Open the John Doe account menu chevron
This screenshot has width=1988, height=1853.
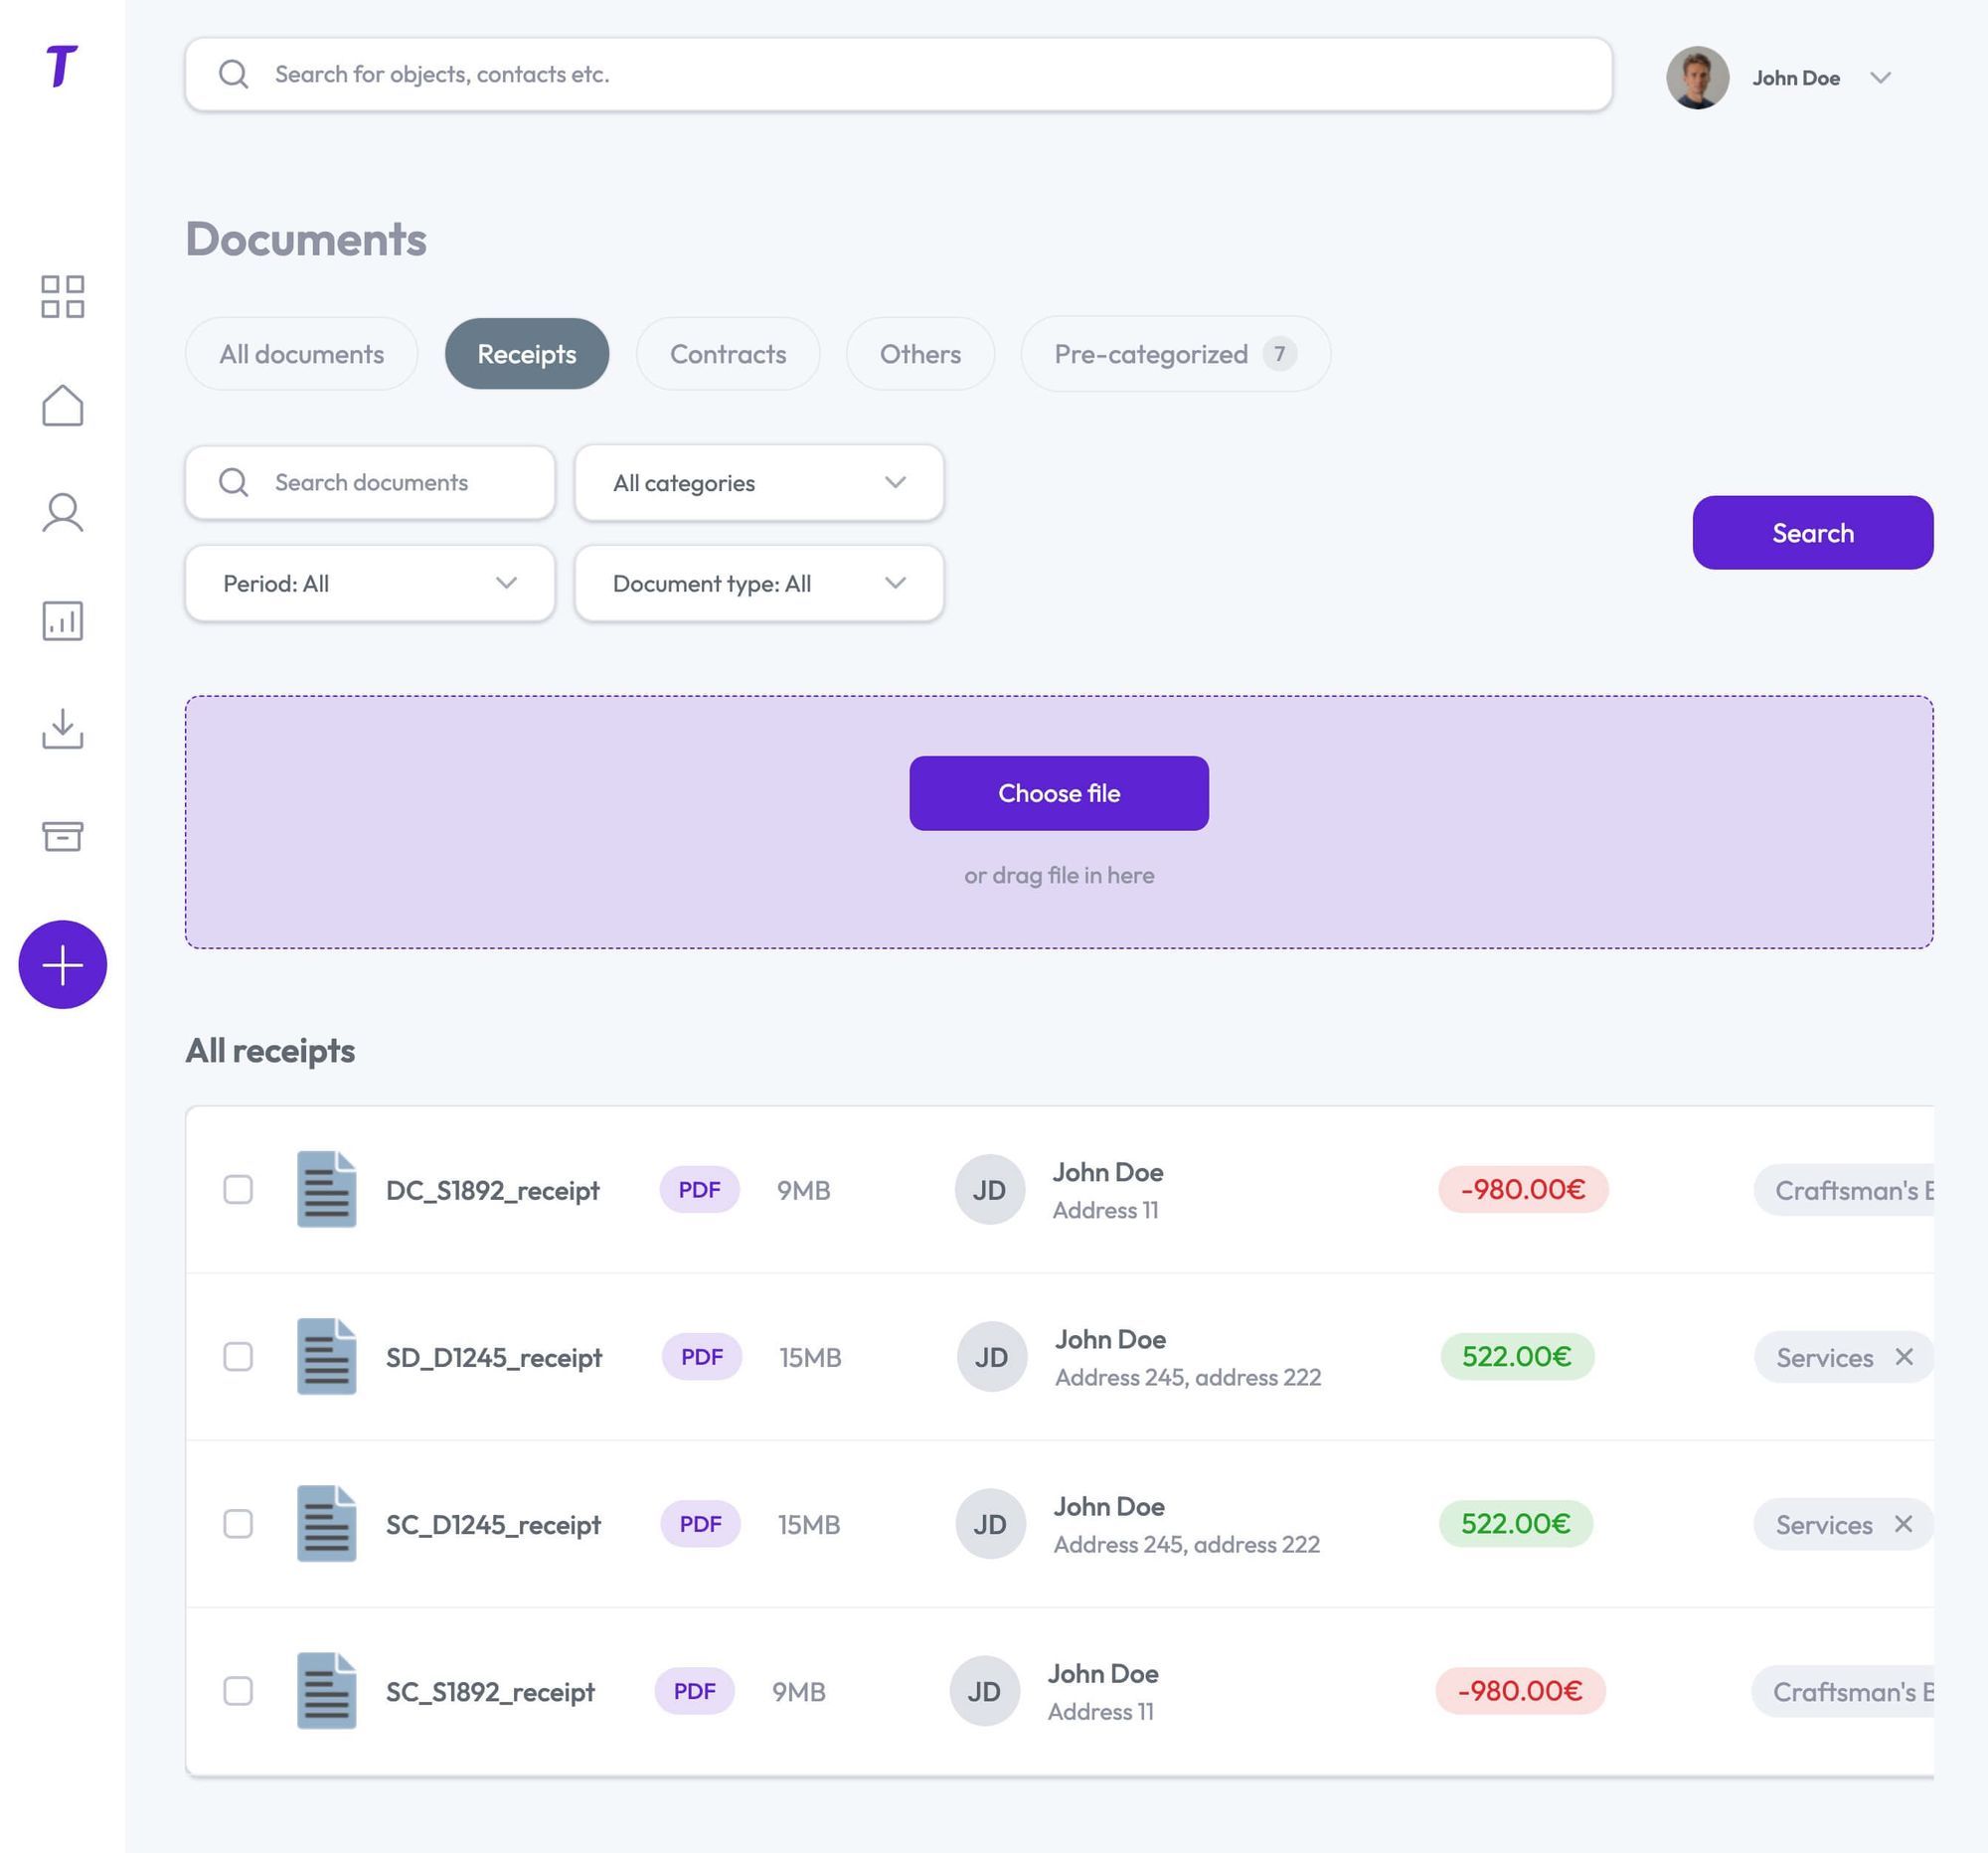[1882, 77]
